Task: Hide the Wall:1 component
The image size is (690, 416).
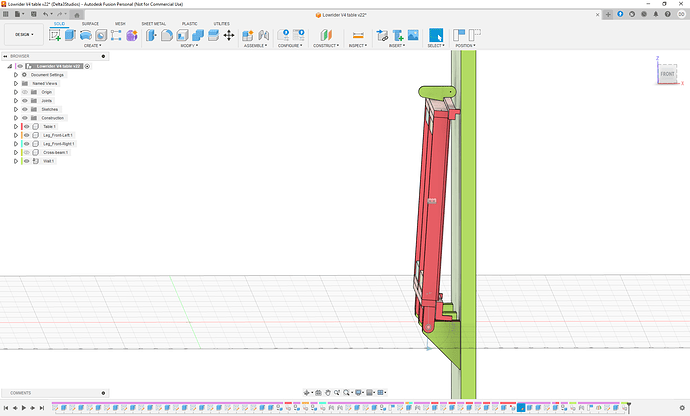Action: pyautogui.click(x=26, y=161)
